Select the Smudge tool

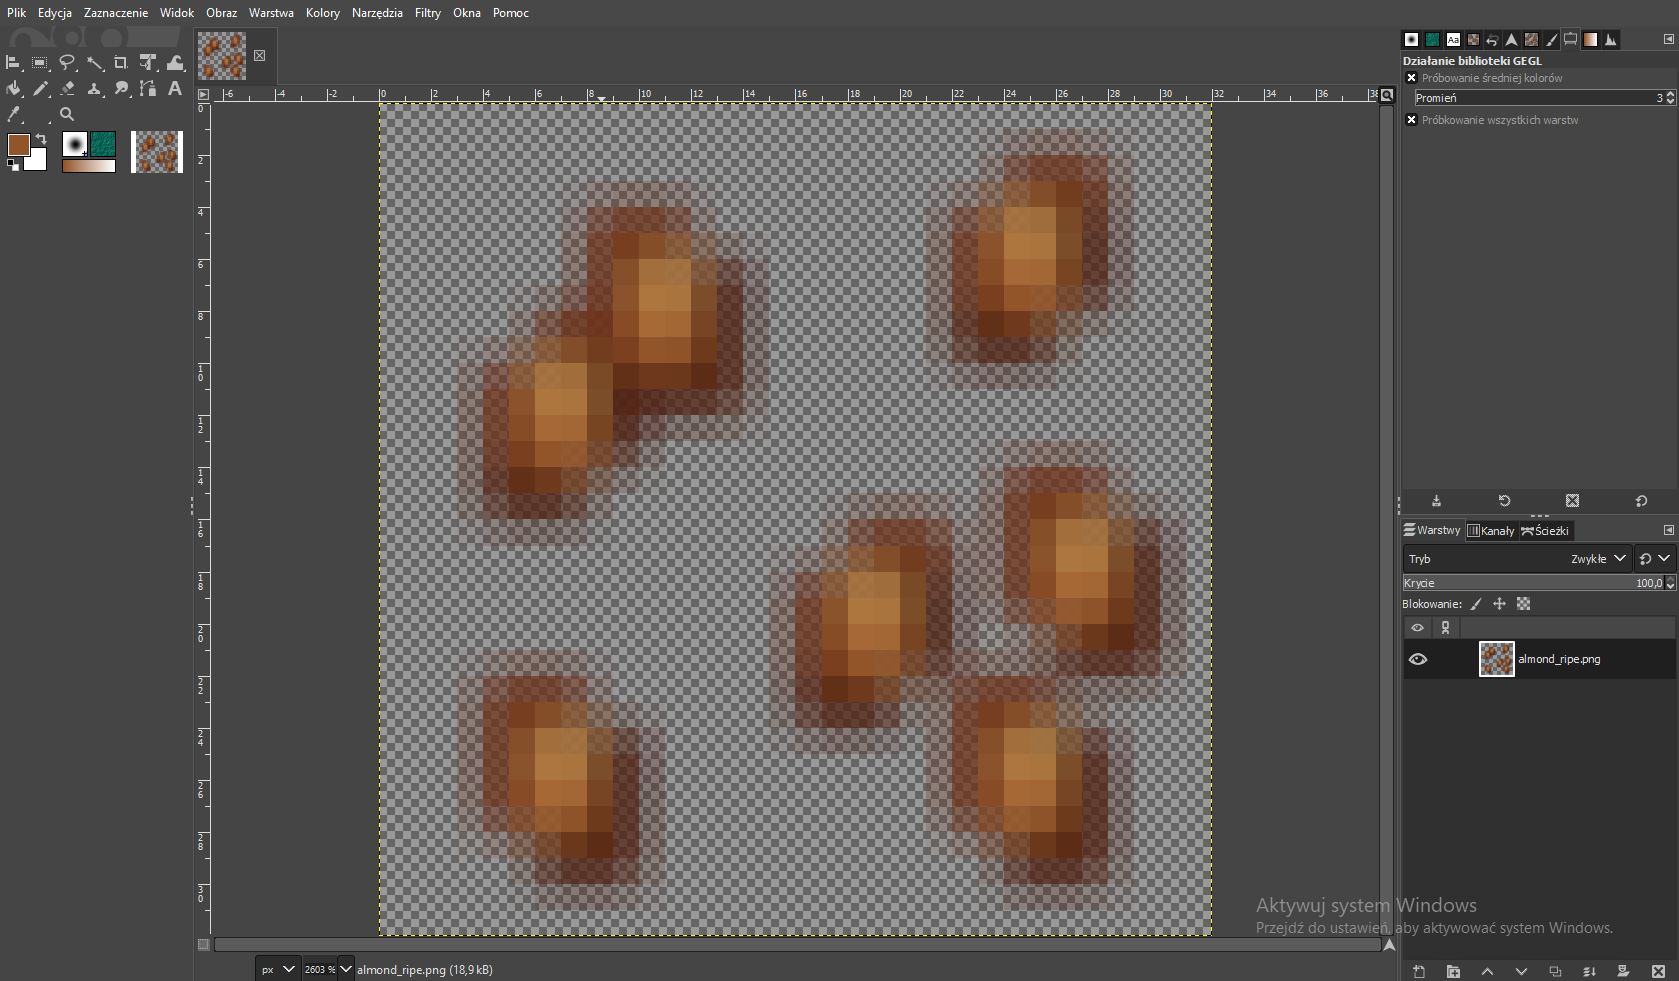click(x=121, y=89)
